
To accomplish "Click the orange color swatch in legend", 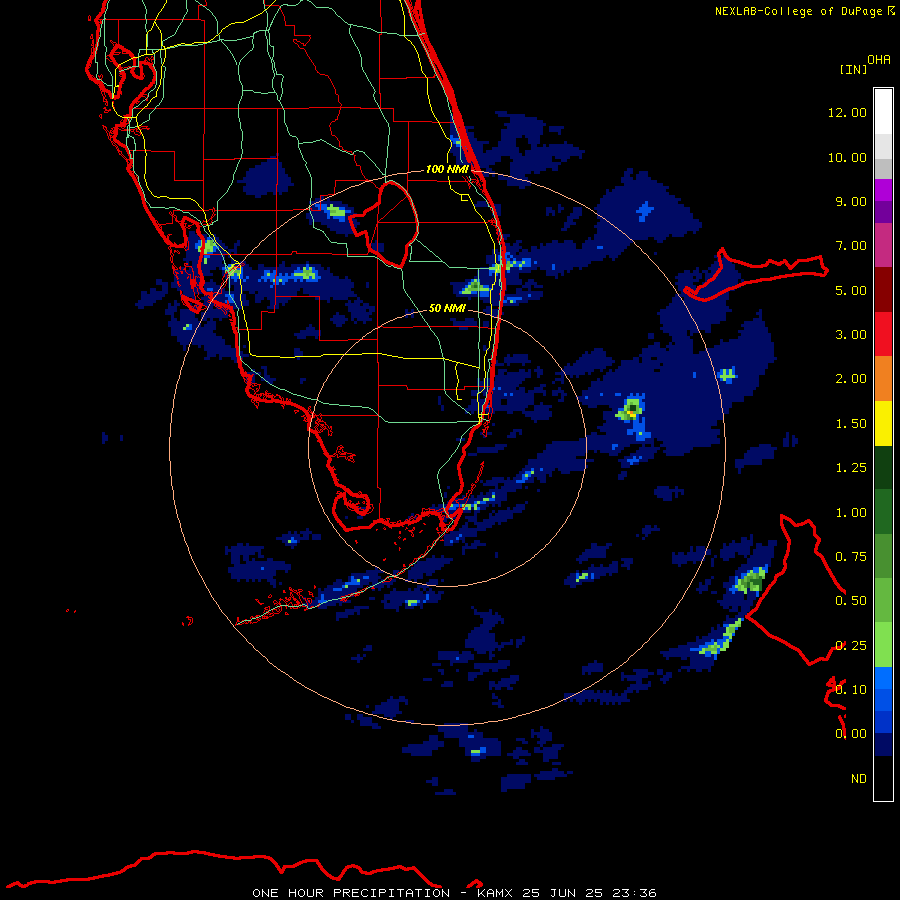I will coord(883,379).
